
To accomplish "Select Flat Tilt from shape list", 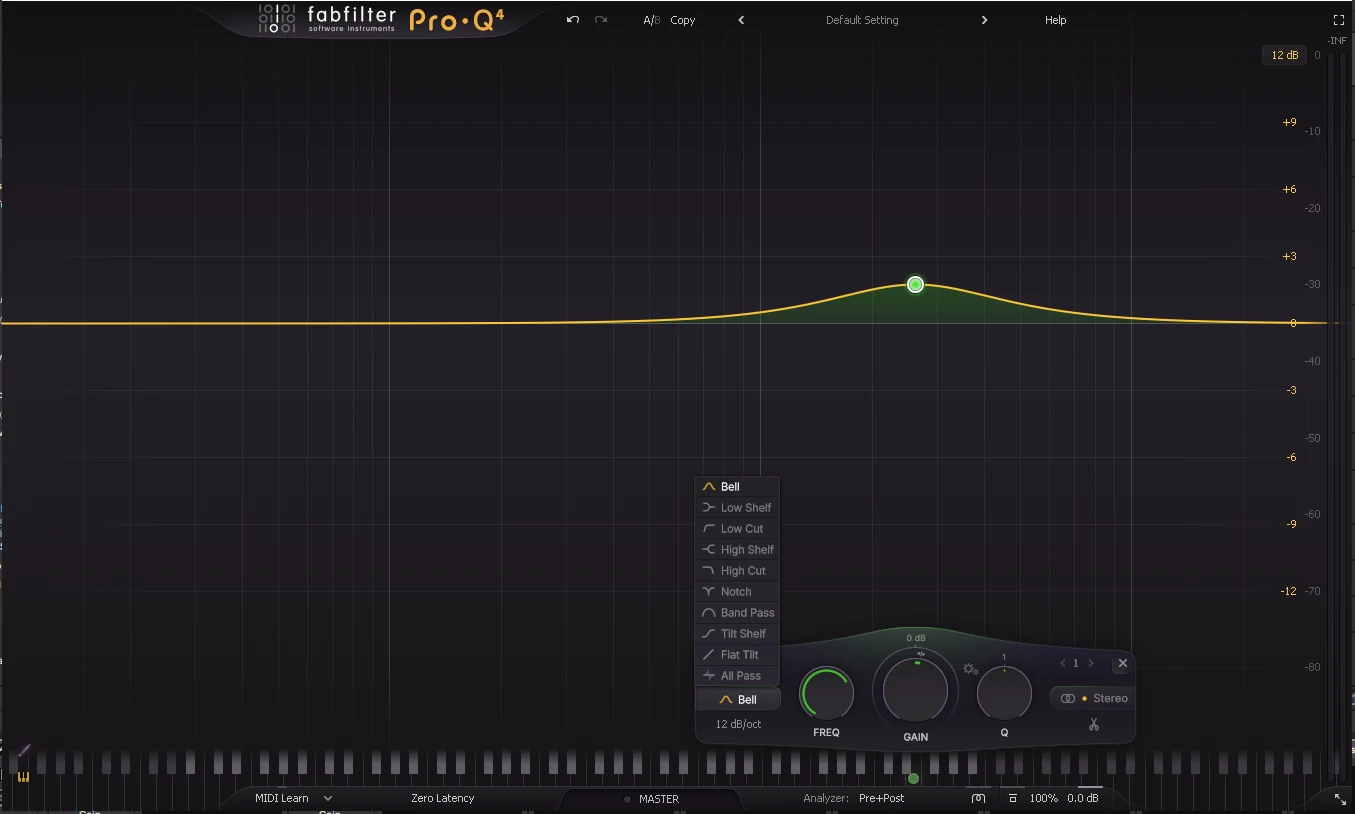I will click(737, 655).
